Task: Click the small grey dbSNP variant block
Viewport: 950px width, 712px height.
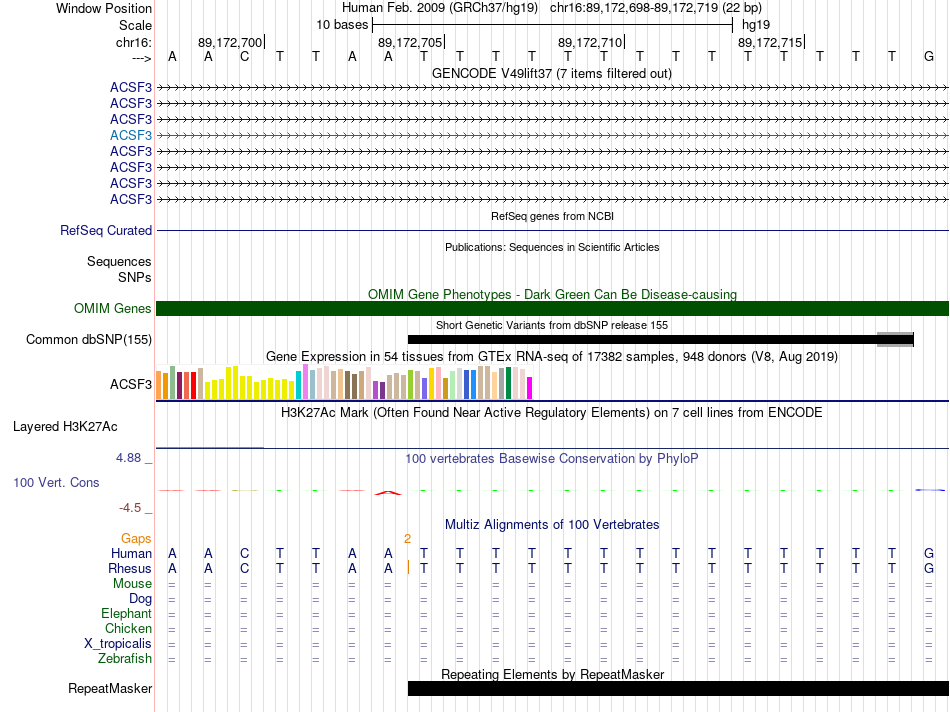Action: tap(894, 339)
